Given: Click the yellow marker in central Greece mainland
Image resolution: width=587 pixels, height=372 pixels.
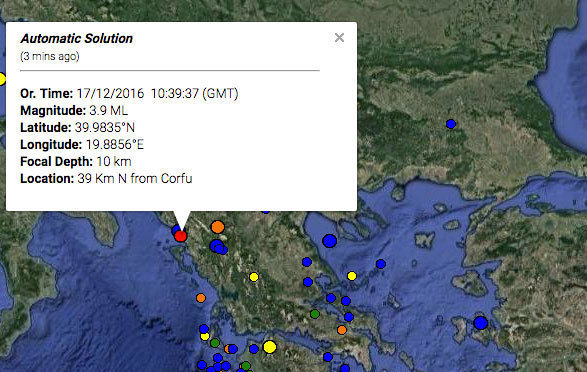Looking at the screenshot, I should [254, 277].
